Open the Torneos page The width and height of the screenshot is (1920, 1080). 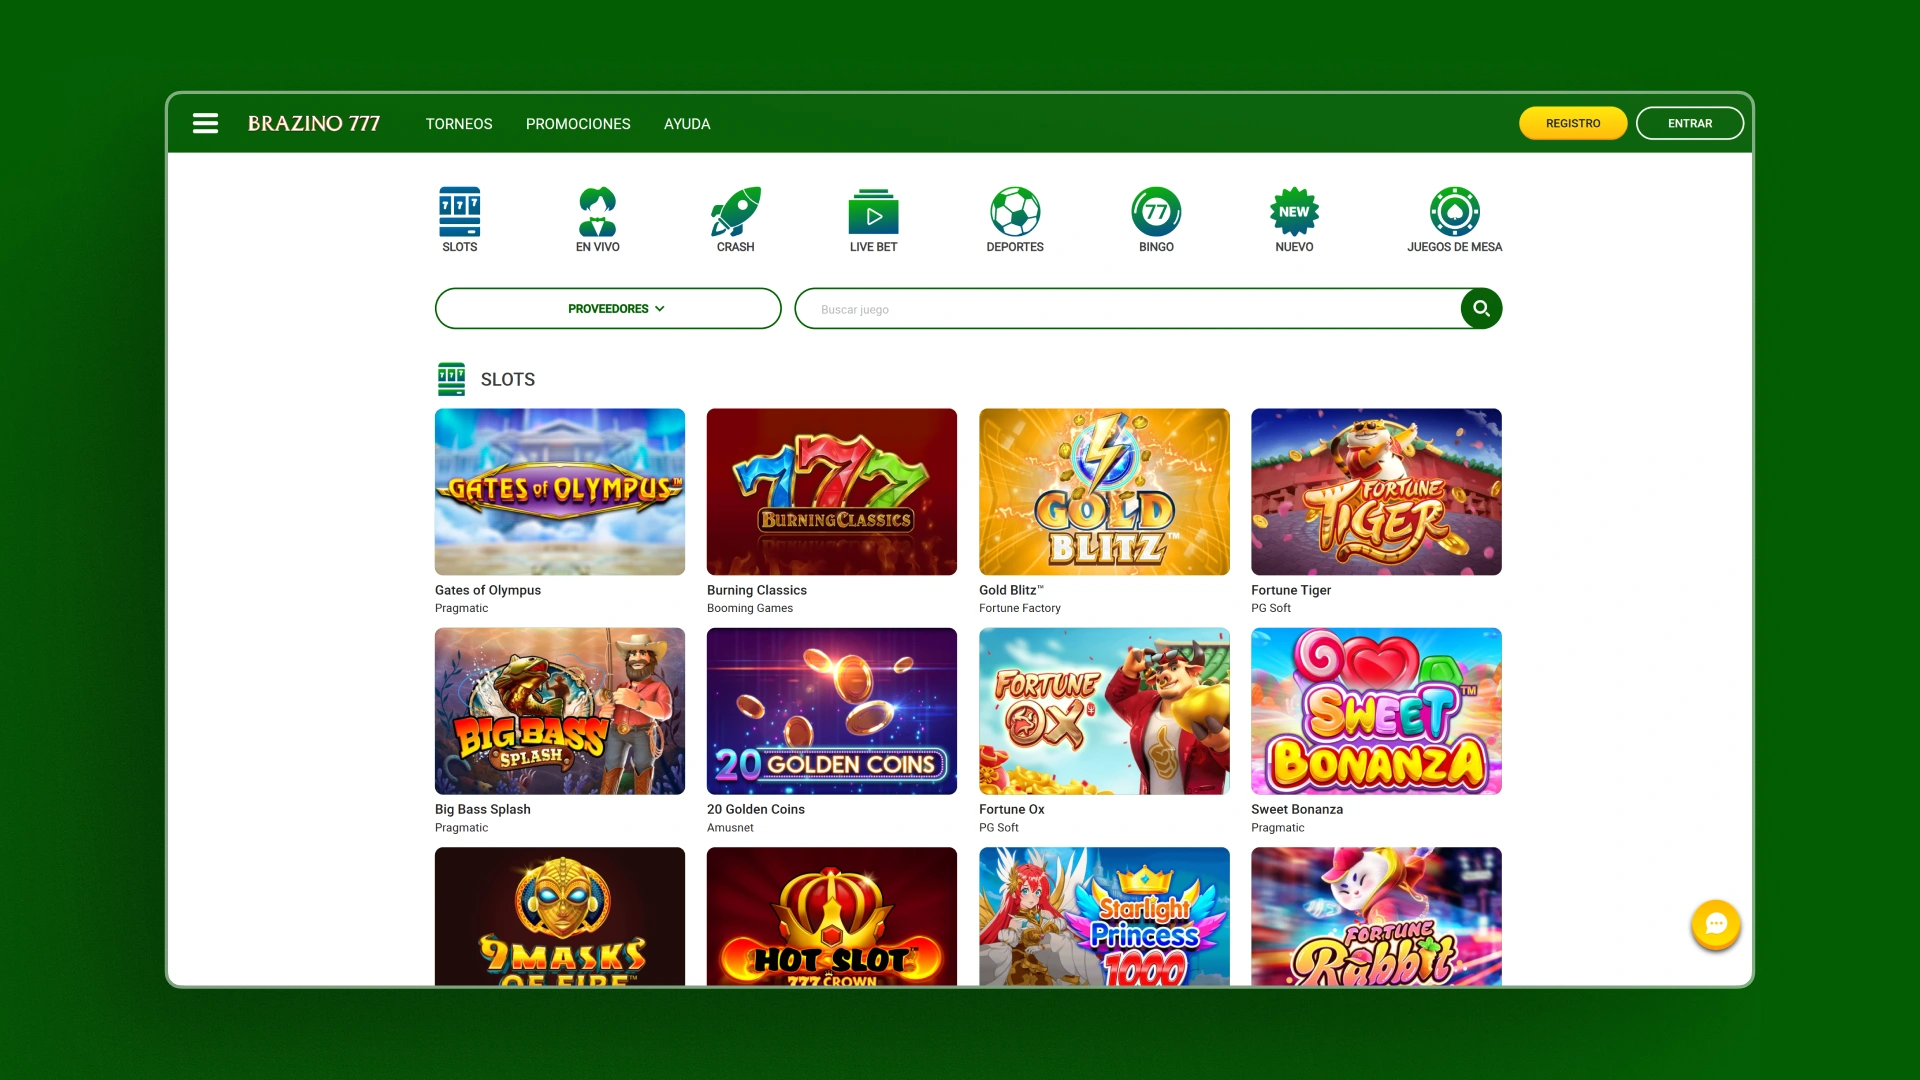pos(459,124)
